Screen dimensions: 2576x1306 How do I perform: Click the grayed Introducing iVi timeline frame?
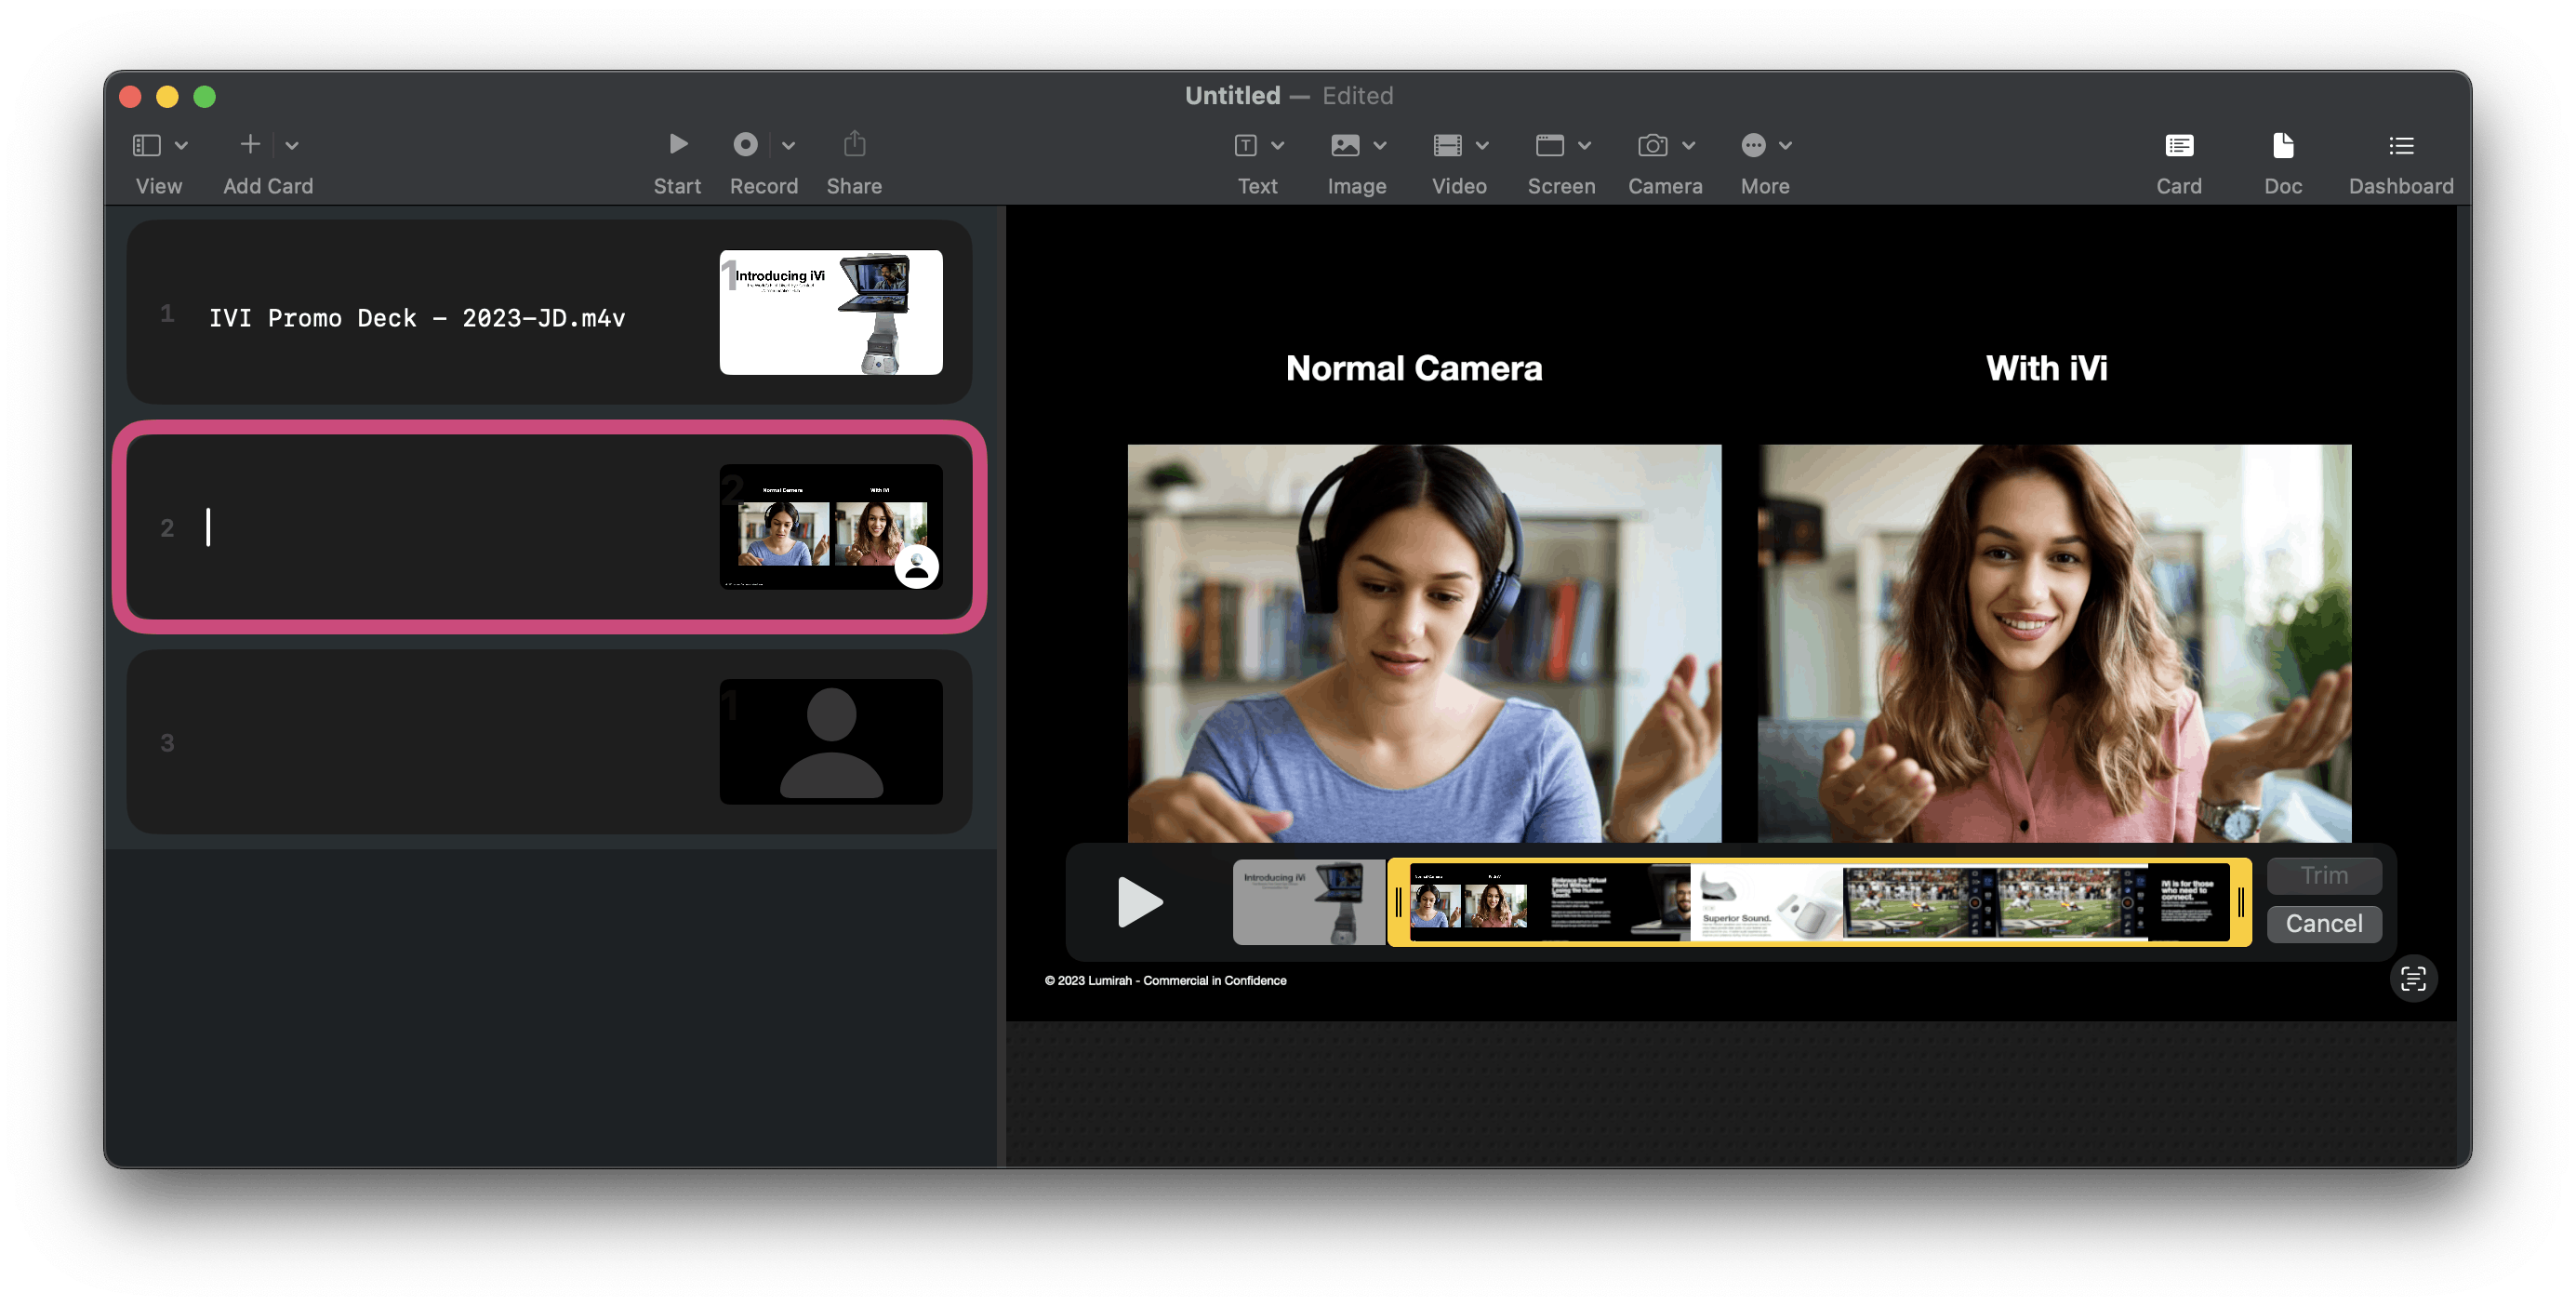[1308, 902]
